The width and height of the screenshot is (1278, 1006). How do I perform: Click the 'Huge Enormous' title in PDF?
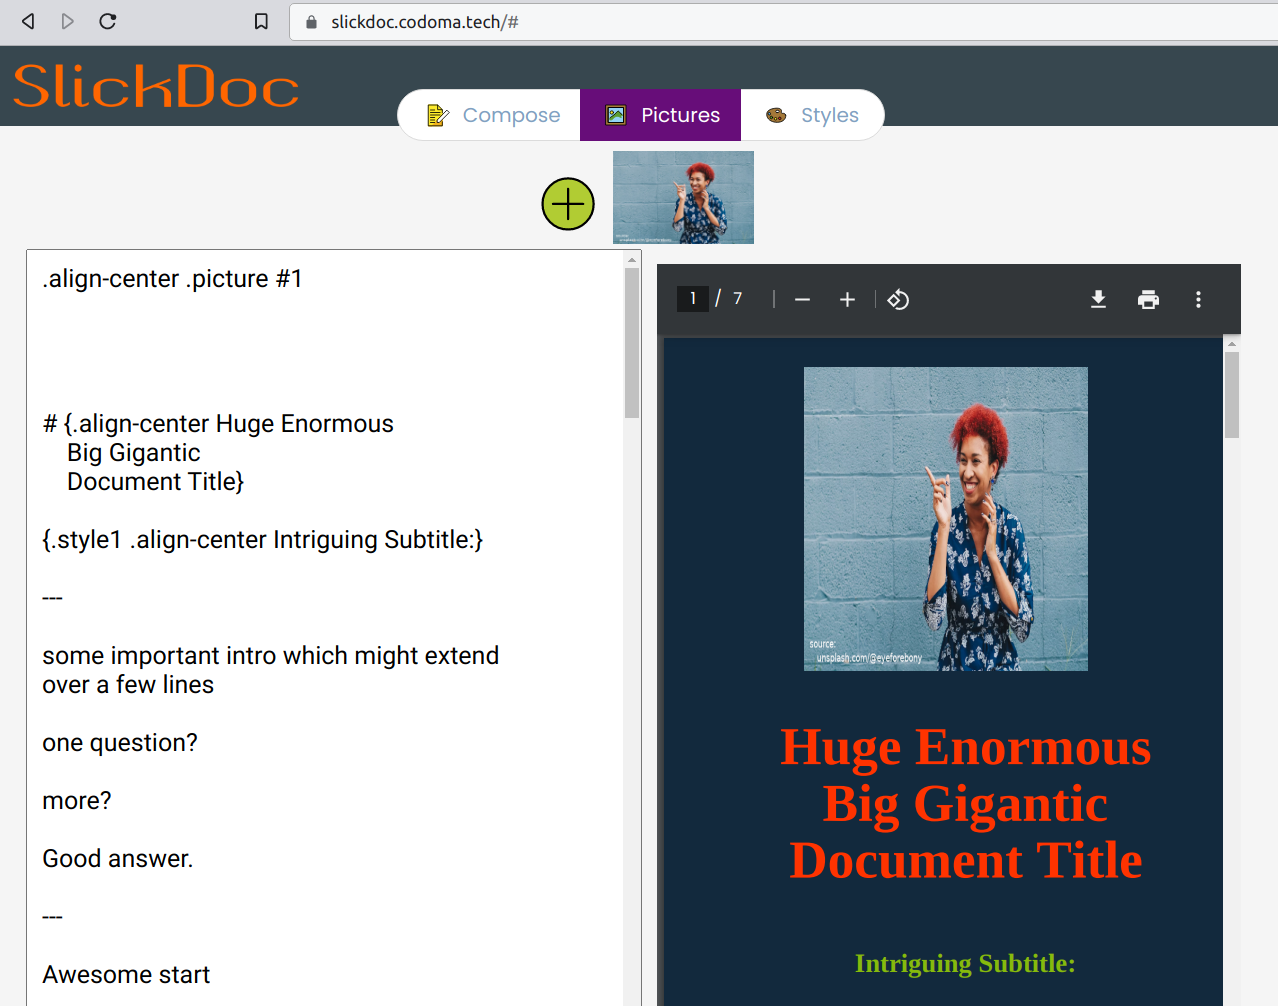[x=965, y=747]
